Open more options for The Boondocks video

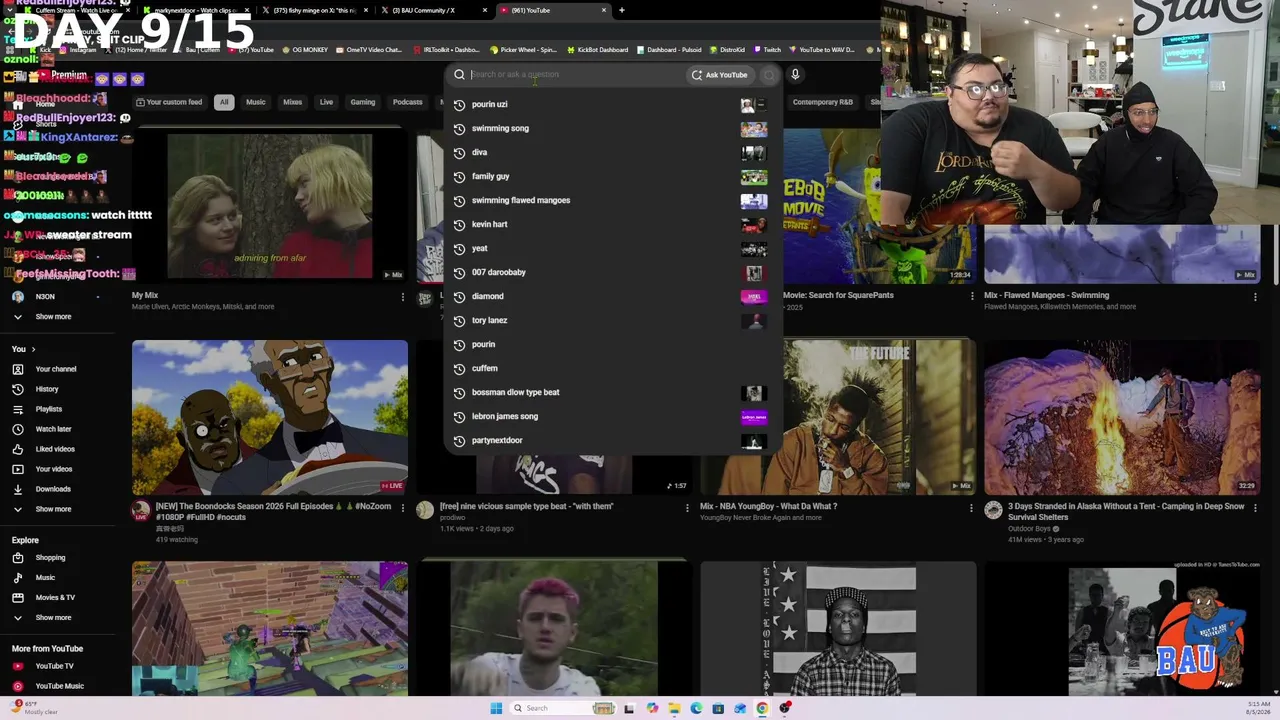(x=403, y=508)
